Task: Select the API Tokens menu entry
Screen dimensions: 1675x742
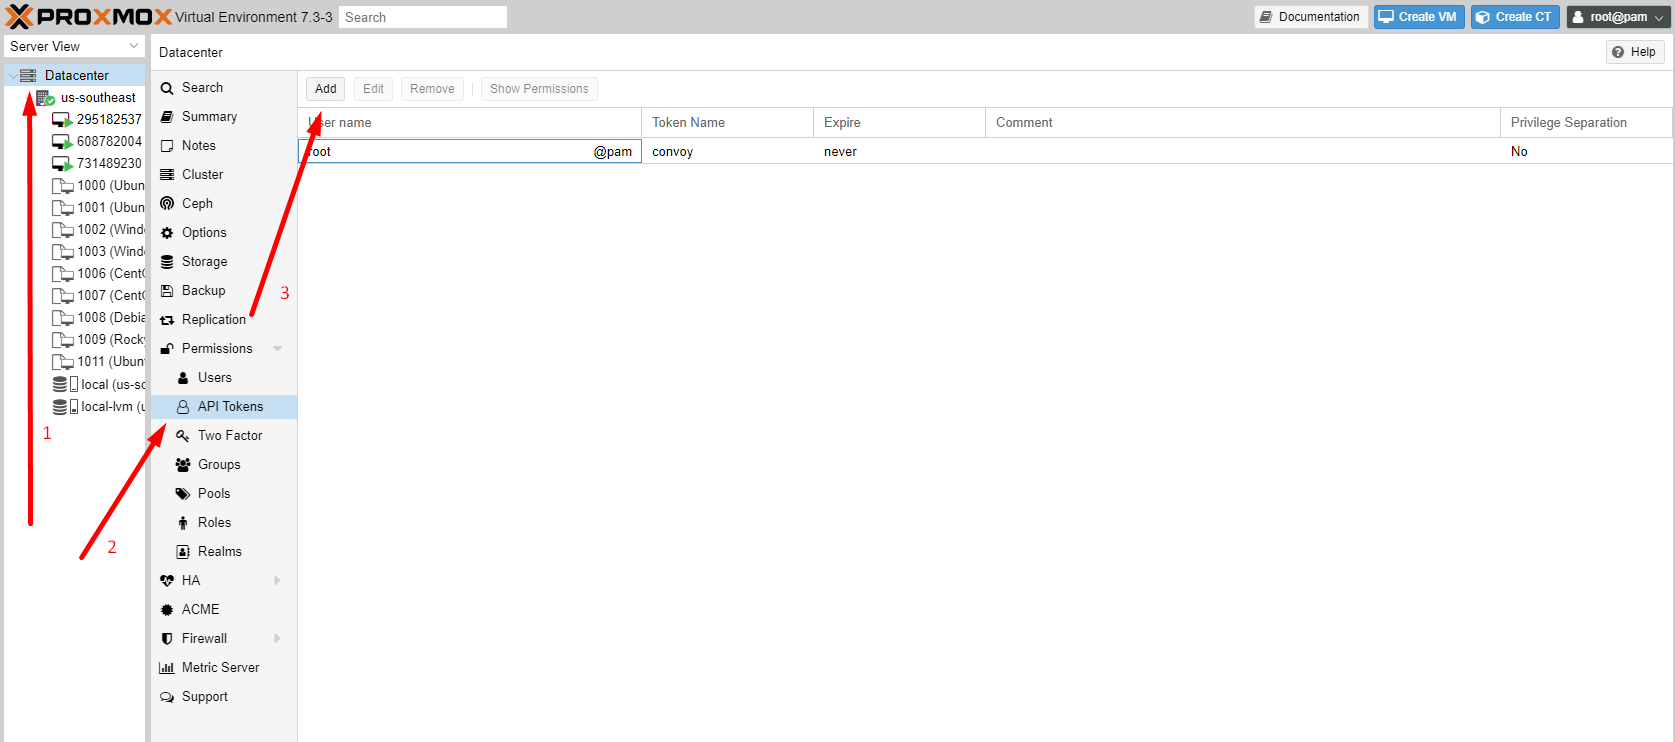Action: [224, 407]
